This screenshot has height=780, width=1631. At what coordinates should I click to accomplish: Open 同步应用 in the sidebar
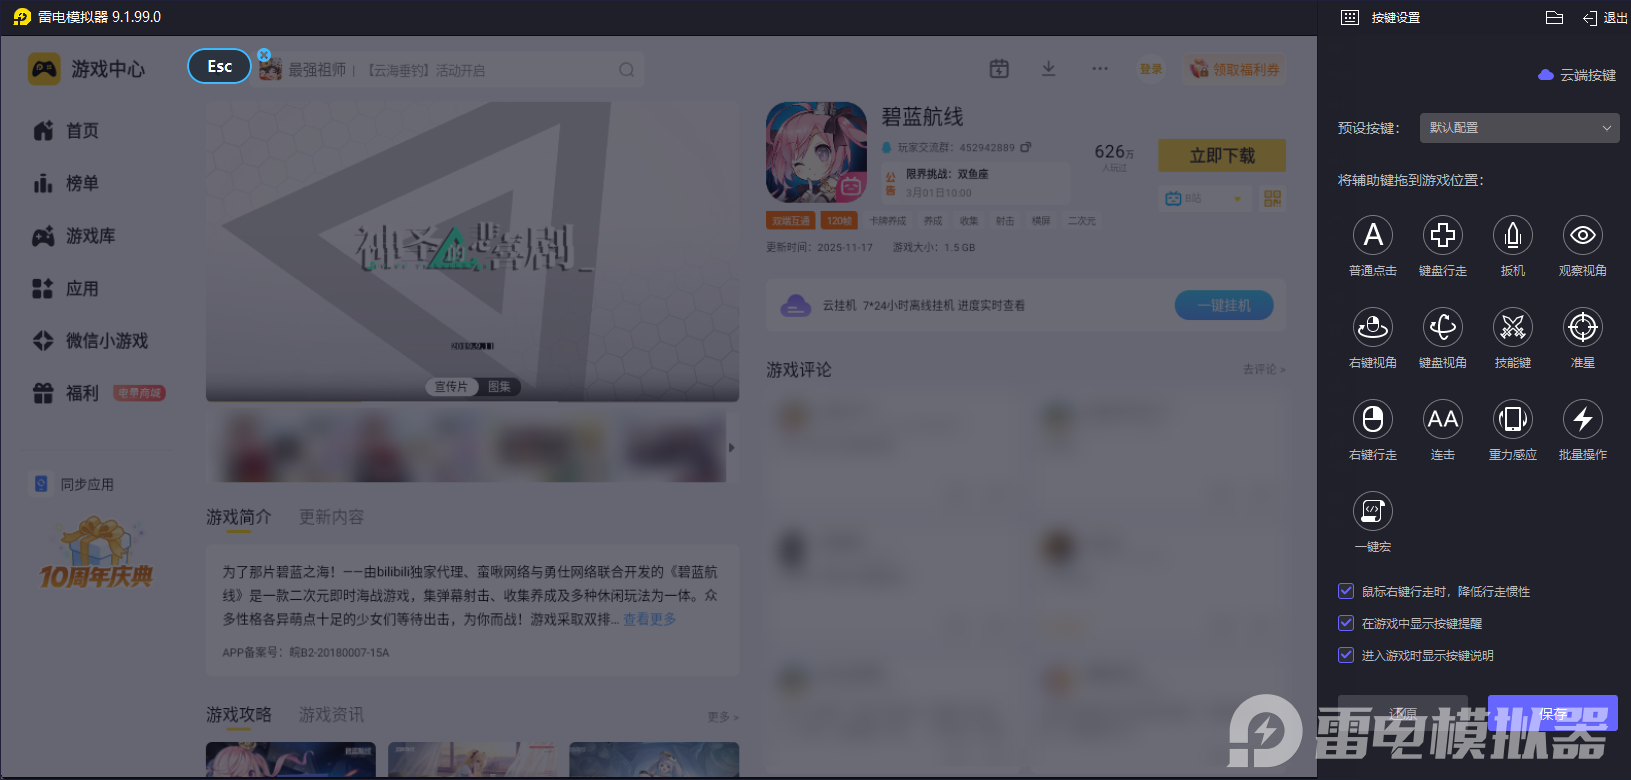click(x=74, y=484)
